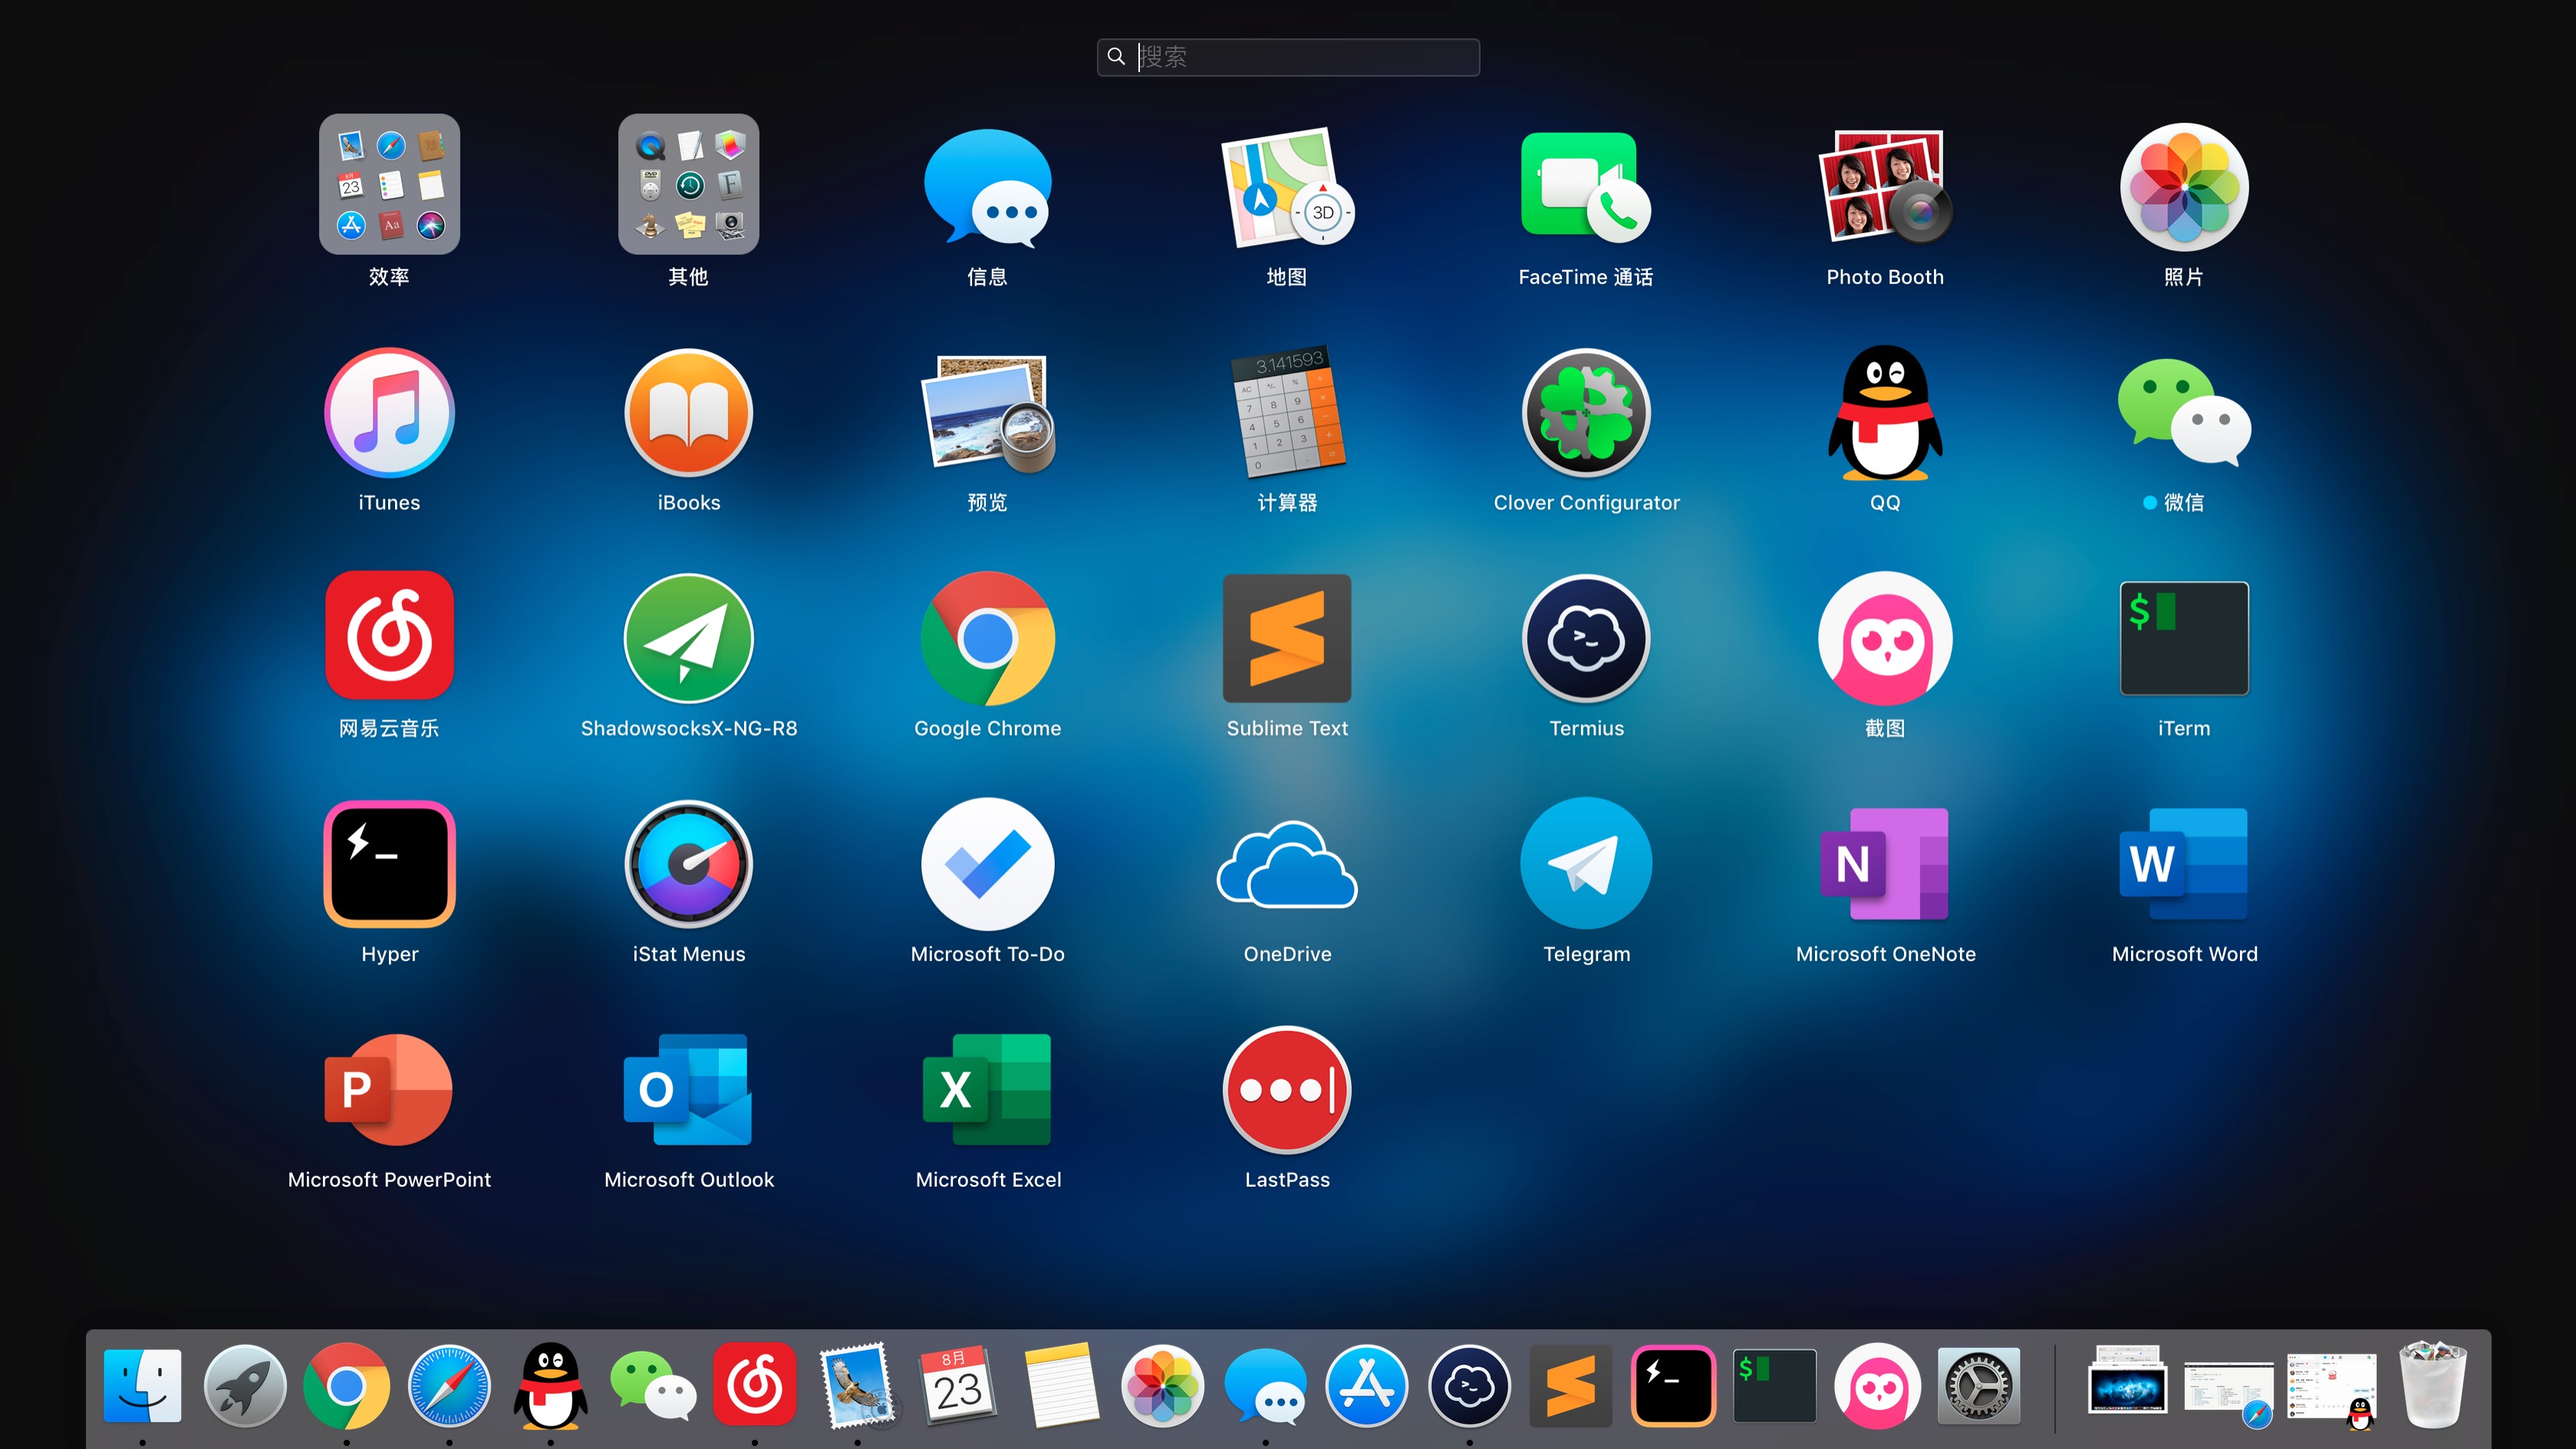Open LastPass
Viewport: 2576px width, 1449px height.
[x=1287, y=1089]
